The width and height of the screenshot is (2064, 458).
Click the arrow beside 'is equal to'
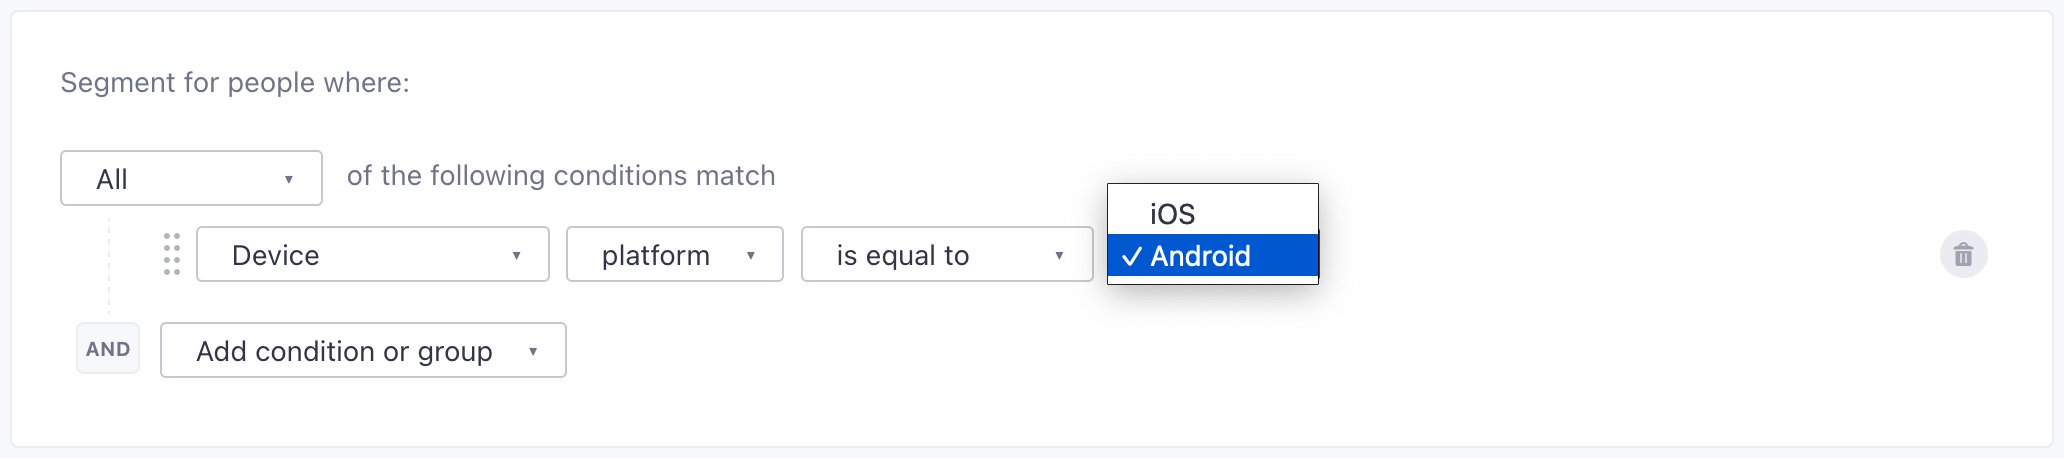coord(1059,256)
